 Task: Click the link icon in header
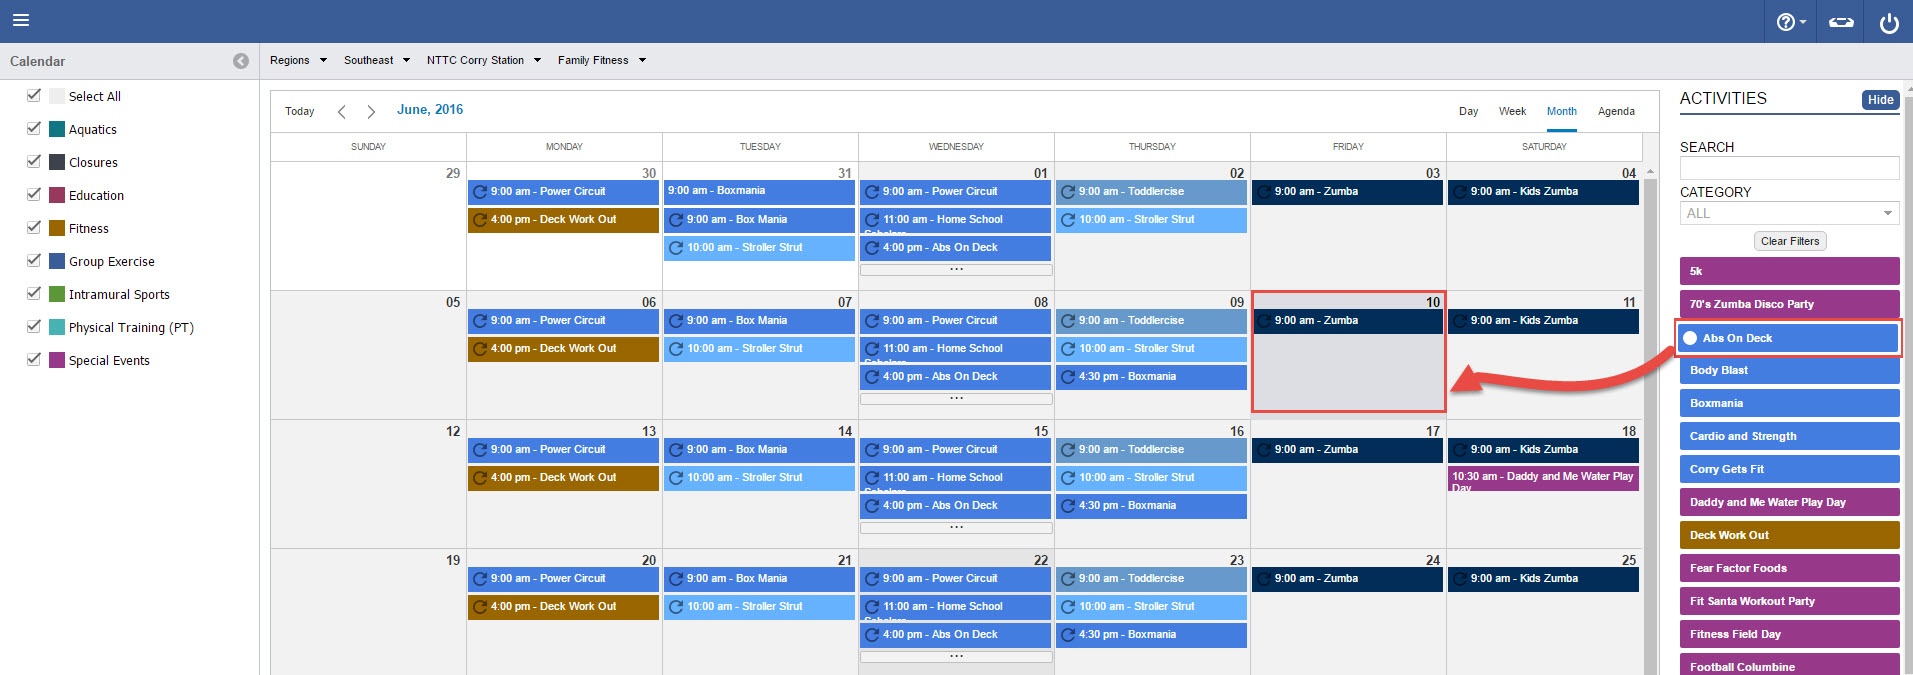coord(1841,22)
